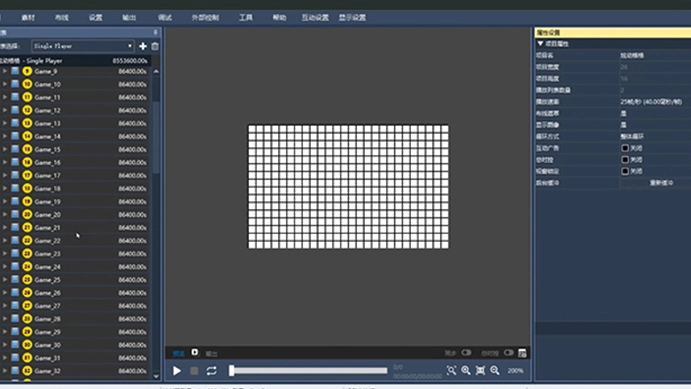This screenshot has width=691, height=389.
Task: Click the zoom-region magnifier with corner brackets
Action: (451, 370)
